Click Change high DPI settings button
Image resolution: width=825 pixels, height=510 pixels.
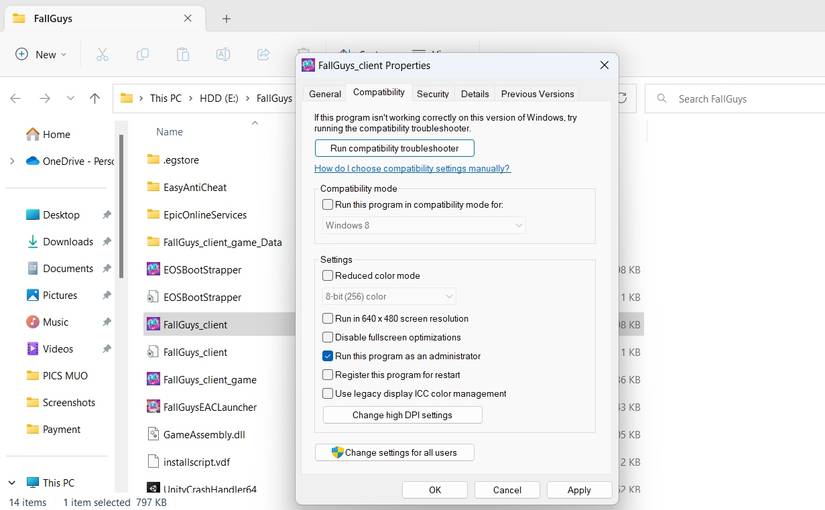tap(403, 415)
